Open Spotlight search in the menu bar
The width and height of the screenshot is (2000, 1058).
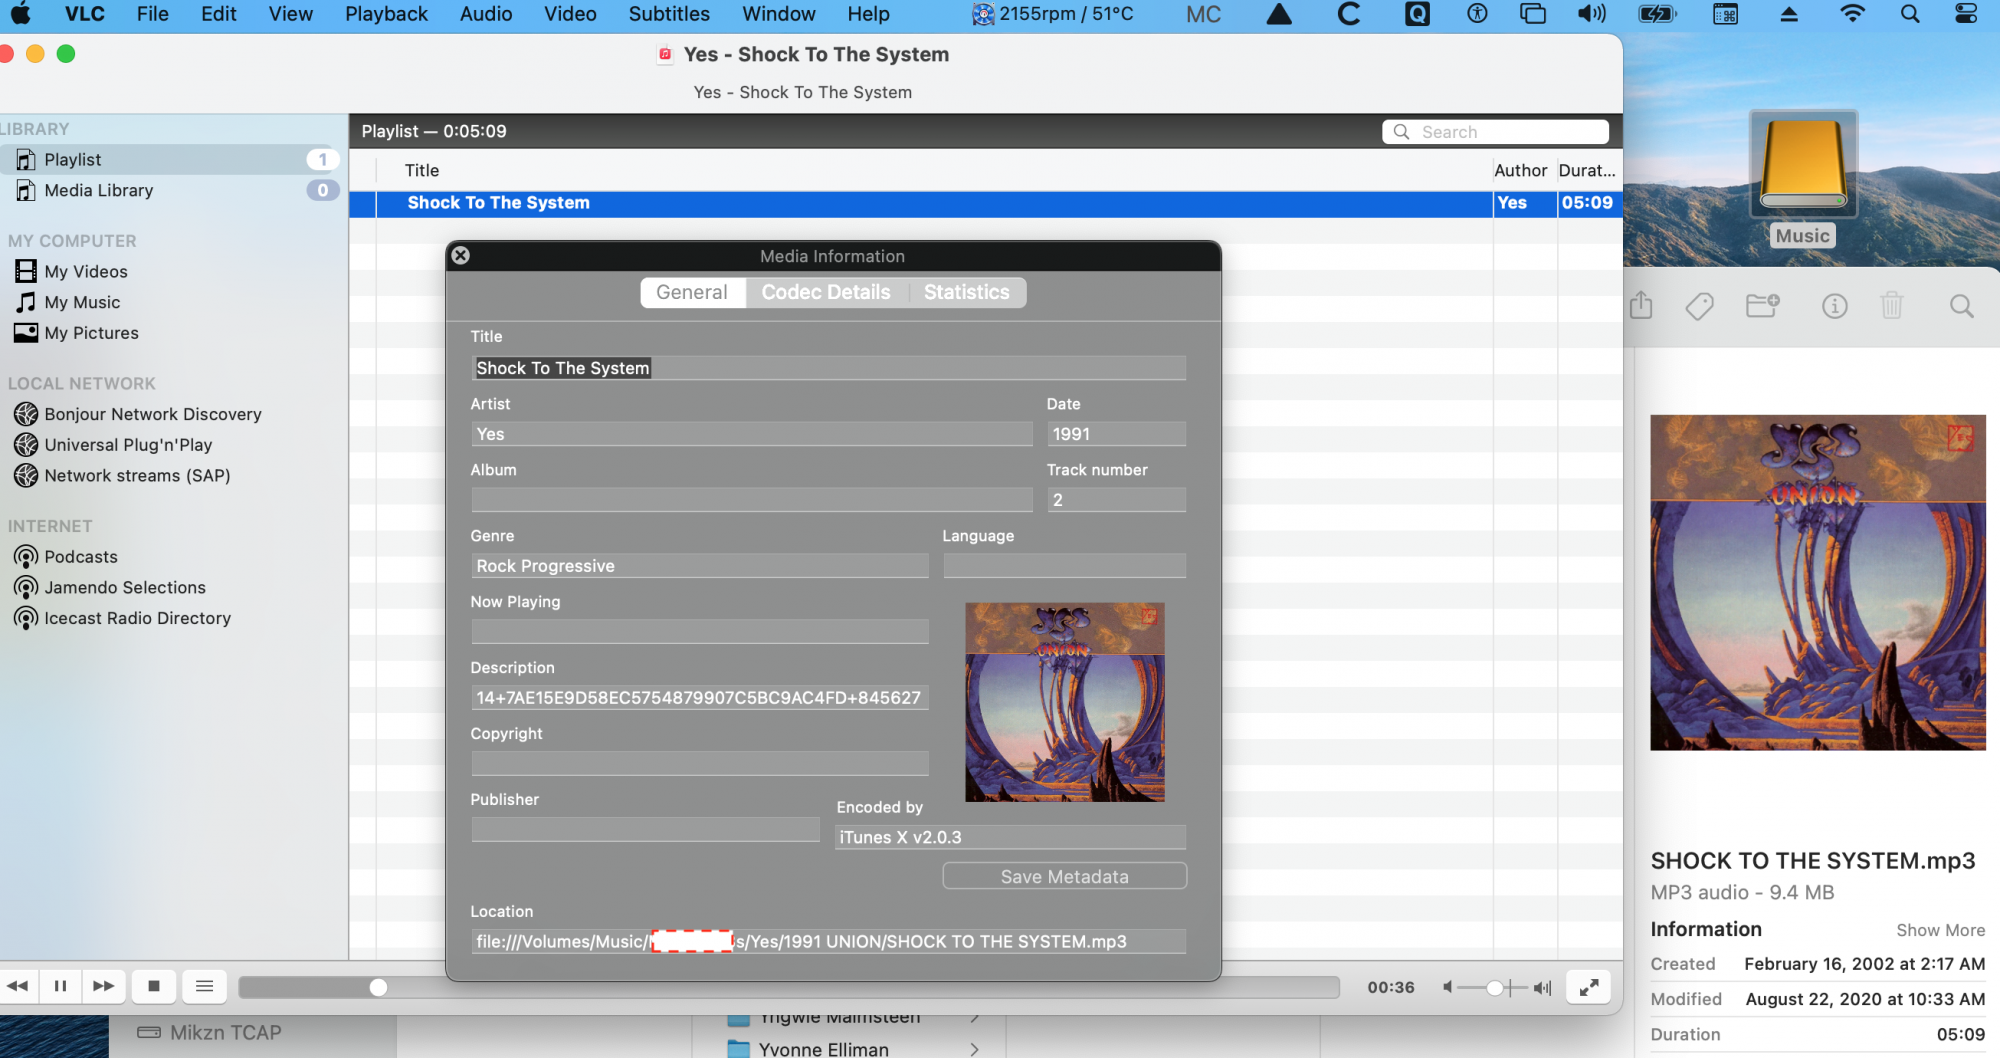1910,14
